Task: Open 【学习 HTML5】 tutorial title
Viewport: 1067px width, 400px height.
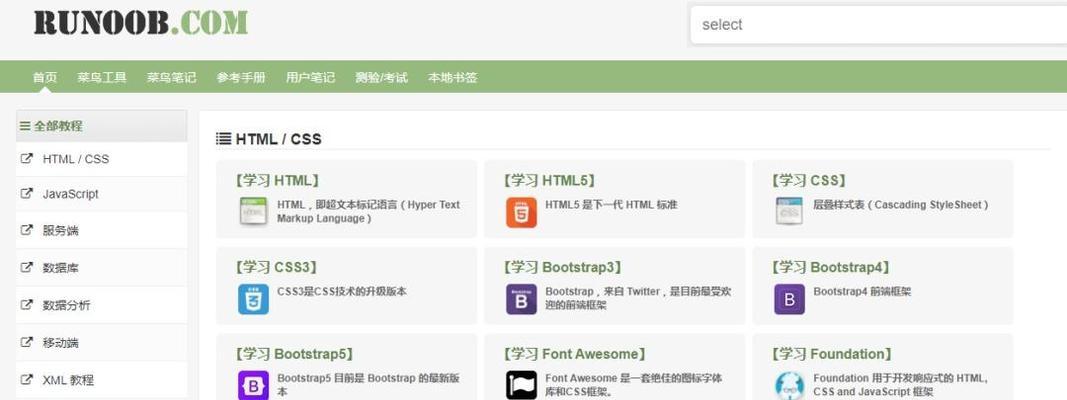Action: click(549, 181)
